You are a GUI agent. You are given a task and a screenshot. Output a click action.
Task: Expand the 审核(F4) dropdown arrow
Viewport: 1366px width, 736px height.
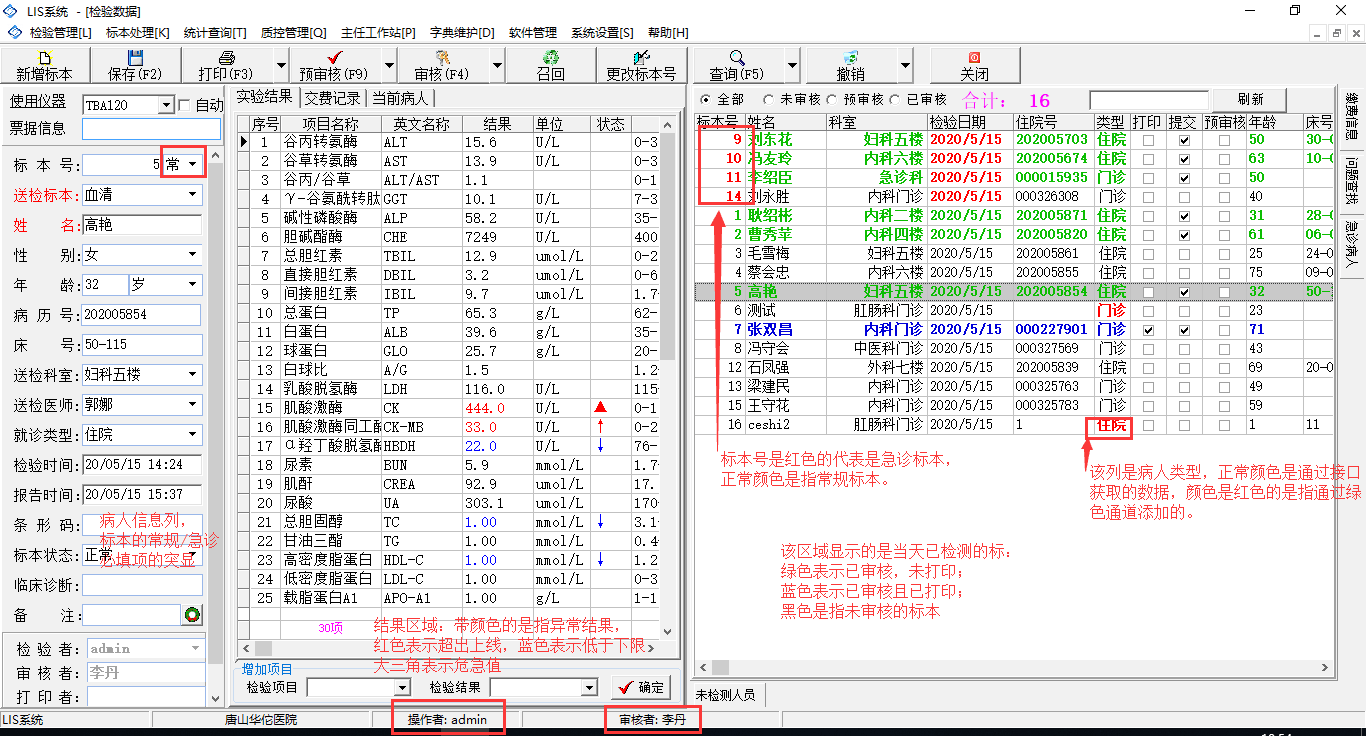pyautogui.click(x=497, y=65)
